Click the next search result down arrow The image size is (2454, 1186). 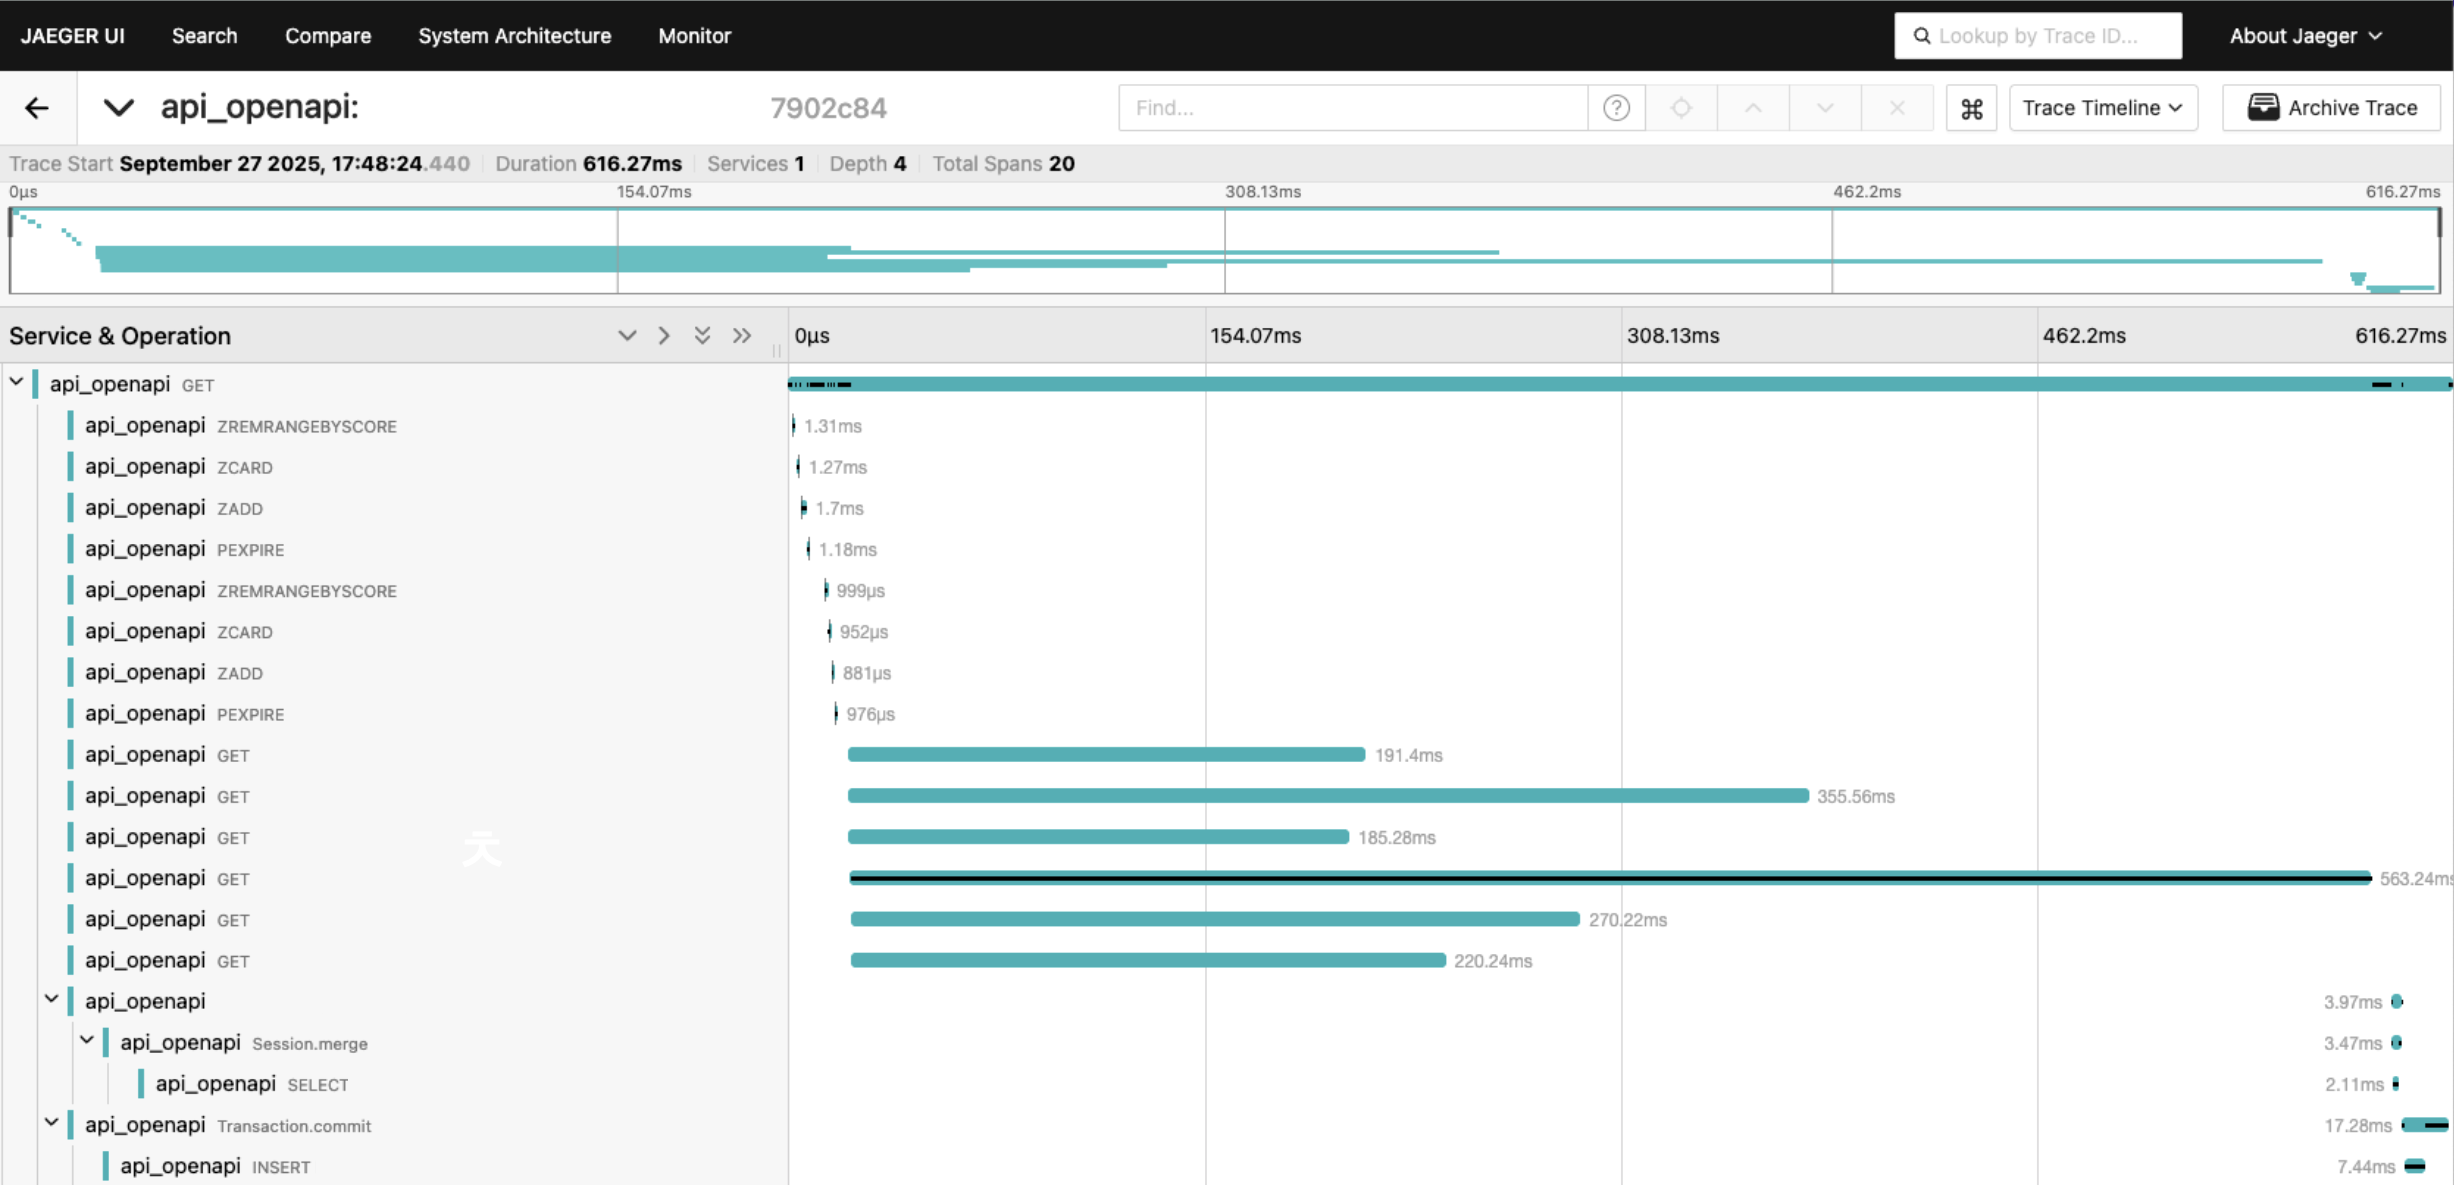pos(1825,108)
